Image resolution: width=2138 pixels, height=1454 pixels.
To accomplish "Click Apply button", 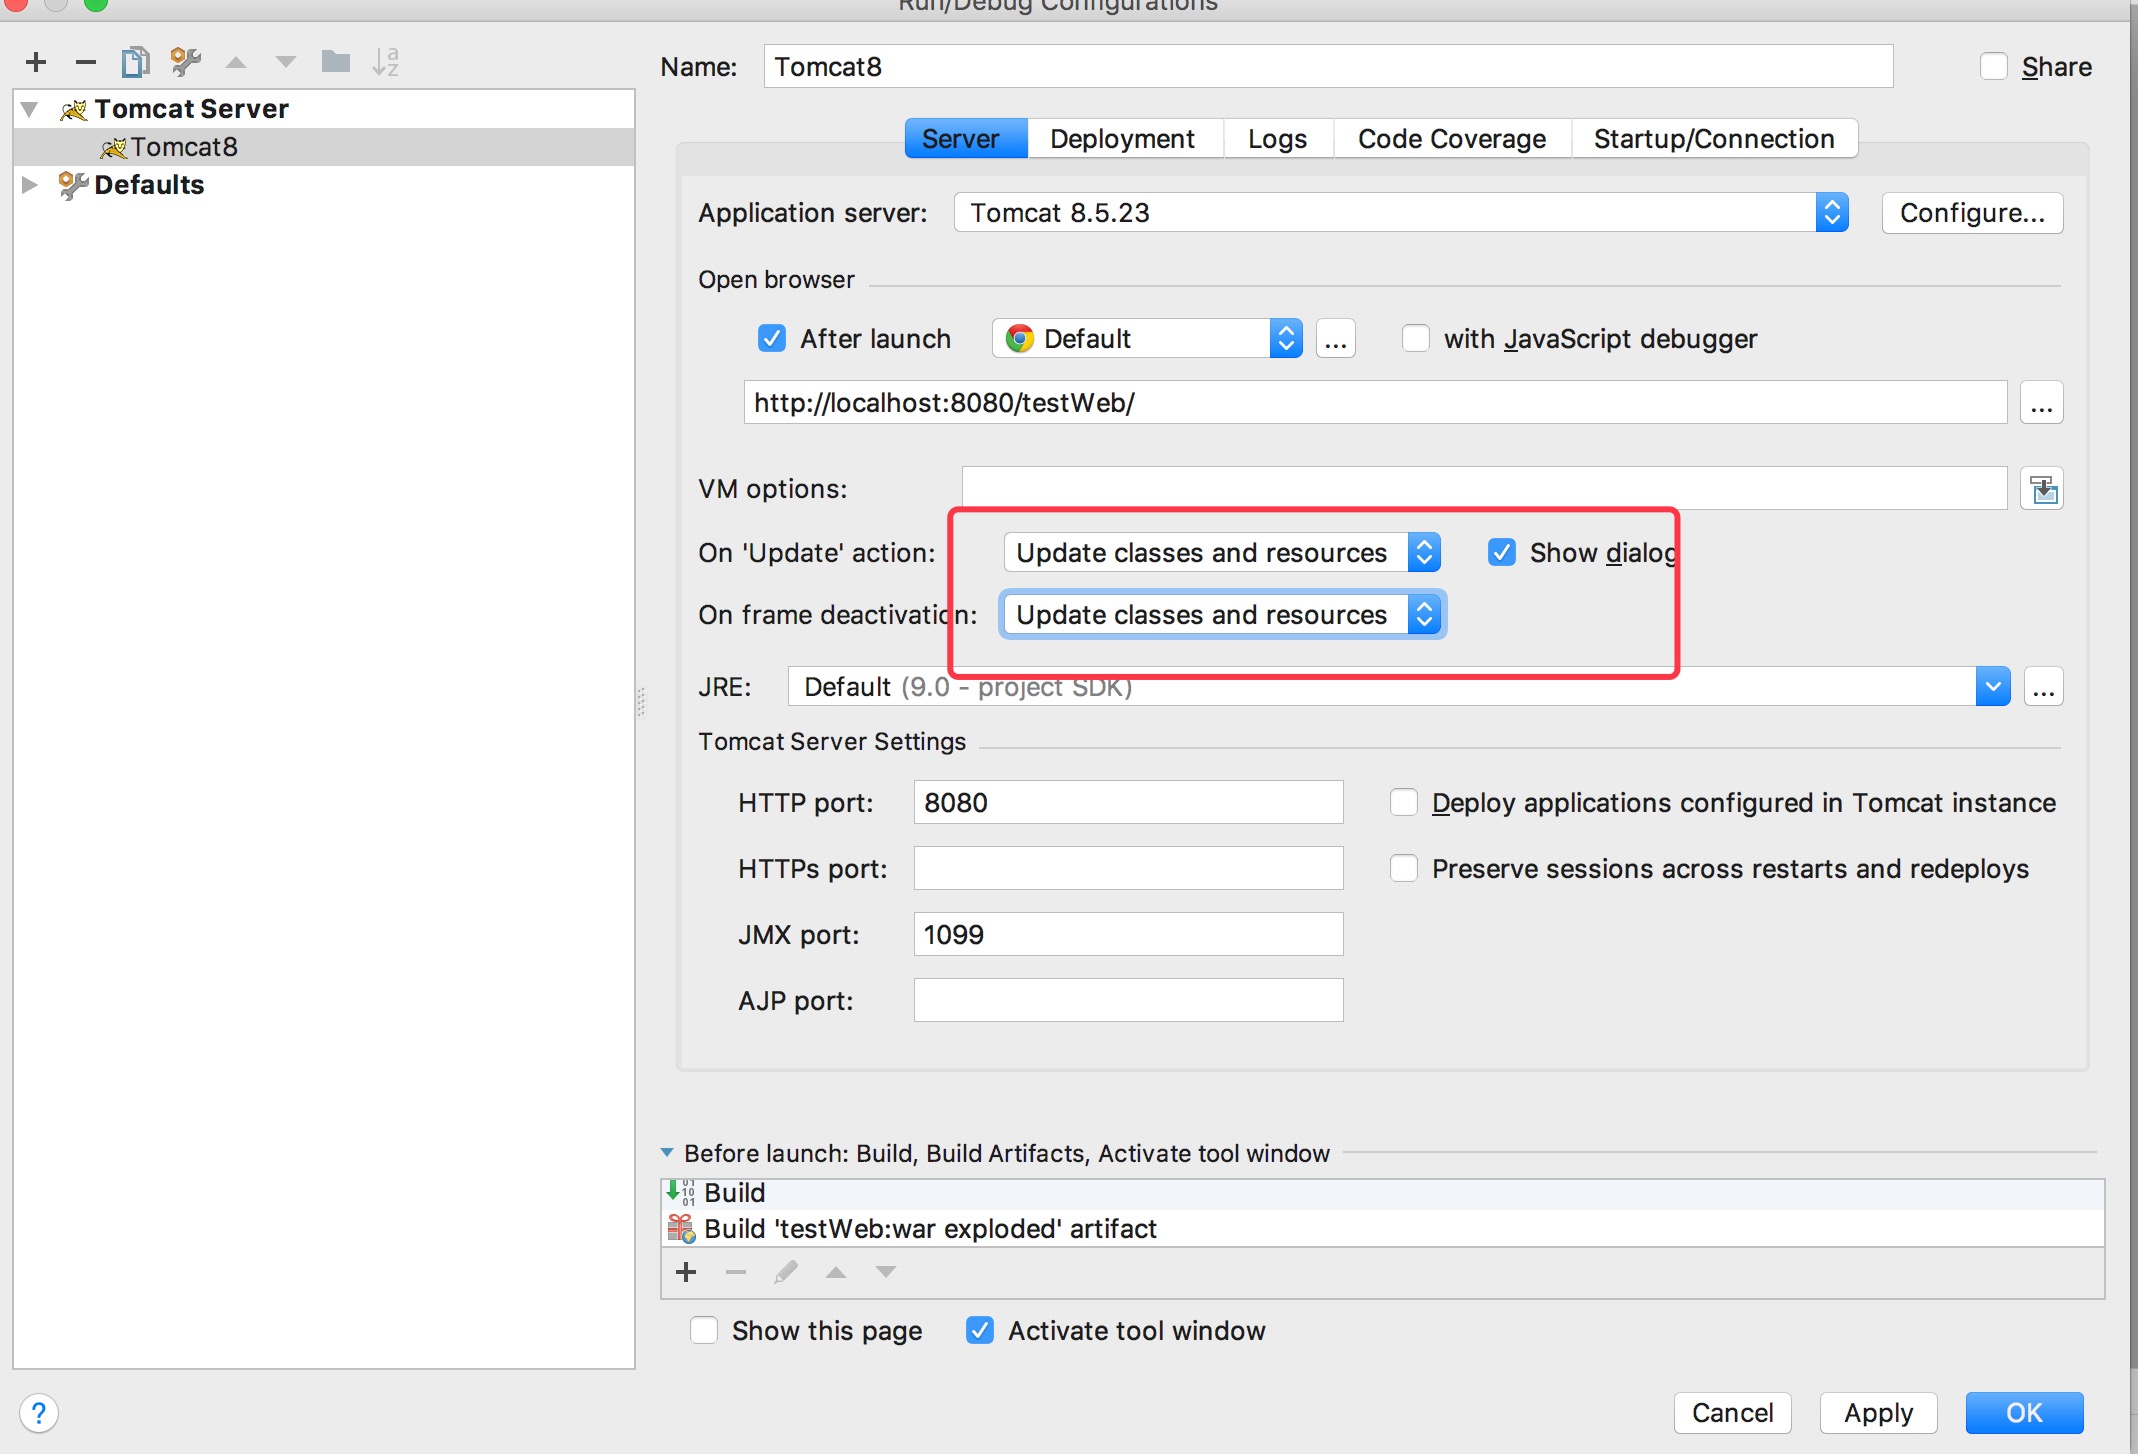I will tap(1878, 1413).
